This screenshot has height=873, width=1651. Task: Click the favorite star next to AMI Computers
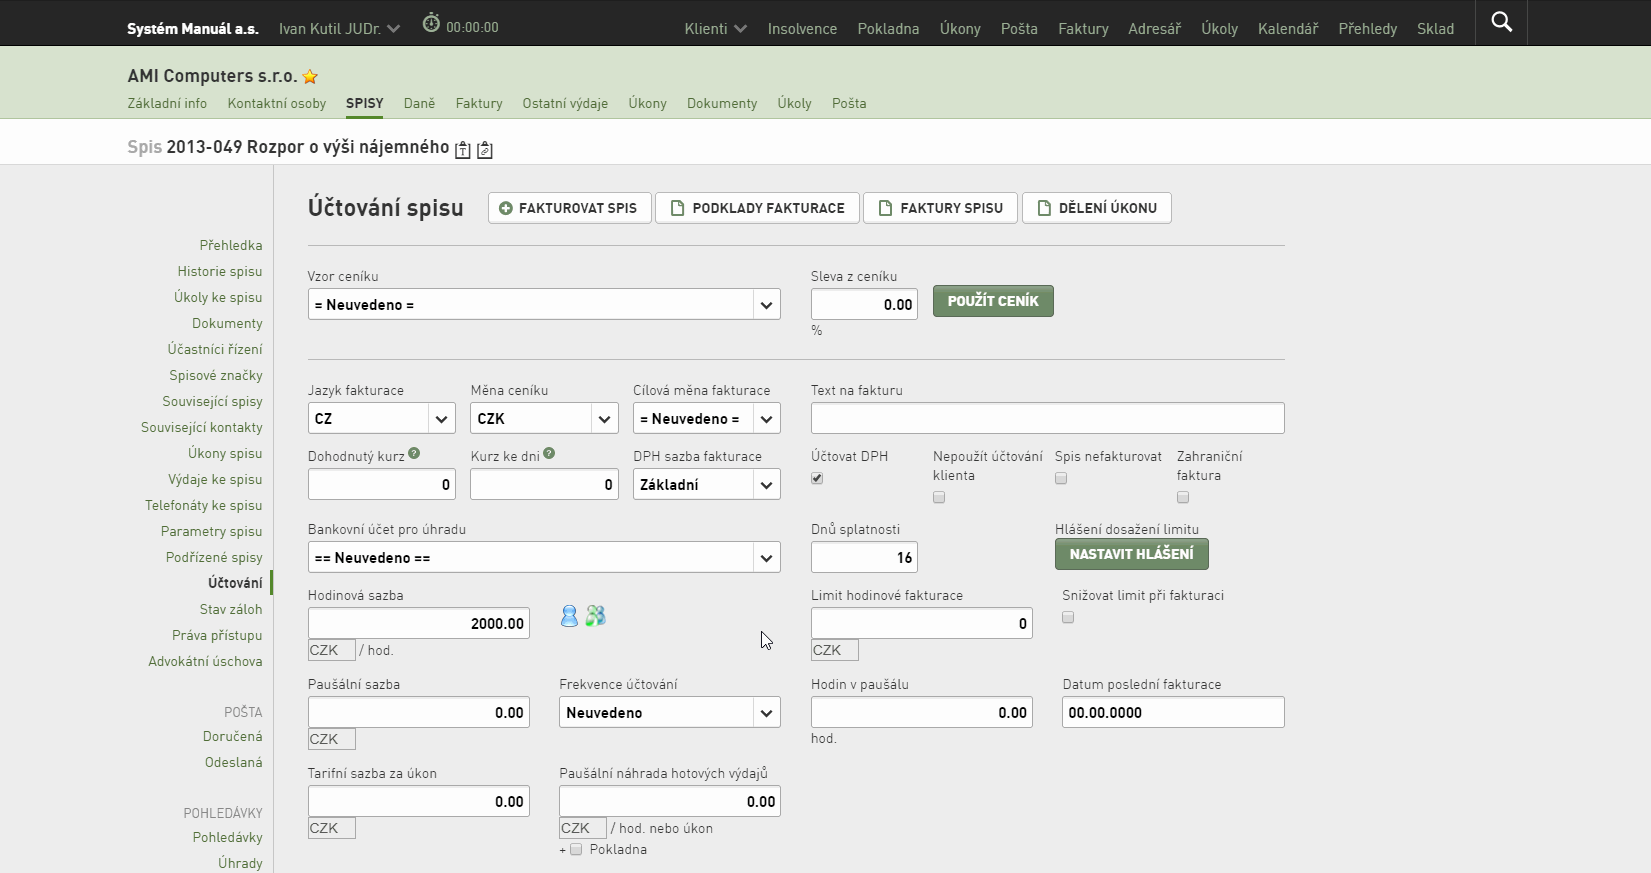point(310,77)
